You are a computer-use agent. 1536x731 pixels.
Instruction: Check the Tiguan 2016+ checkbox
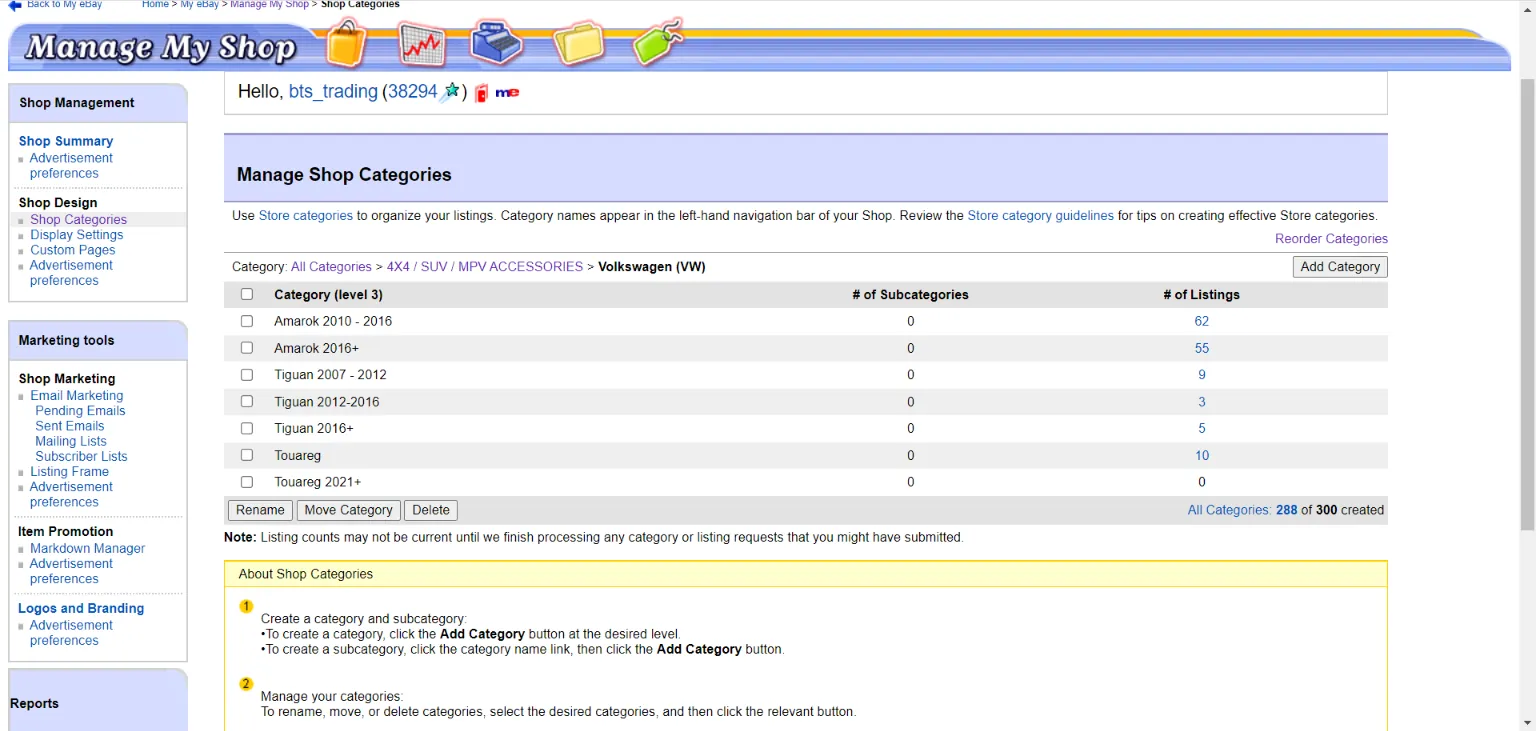coord(247,428)
